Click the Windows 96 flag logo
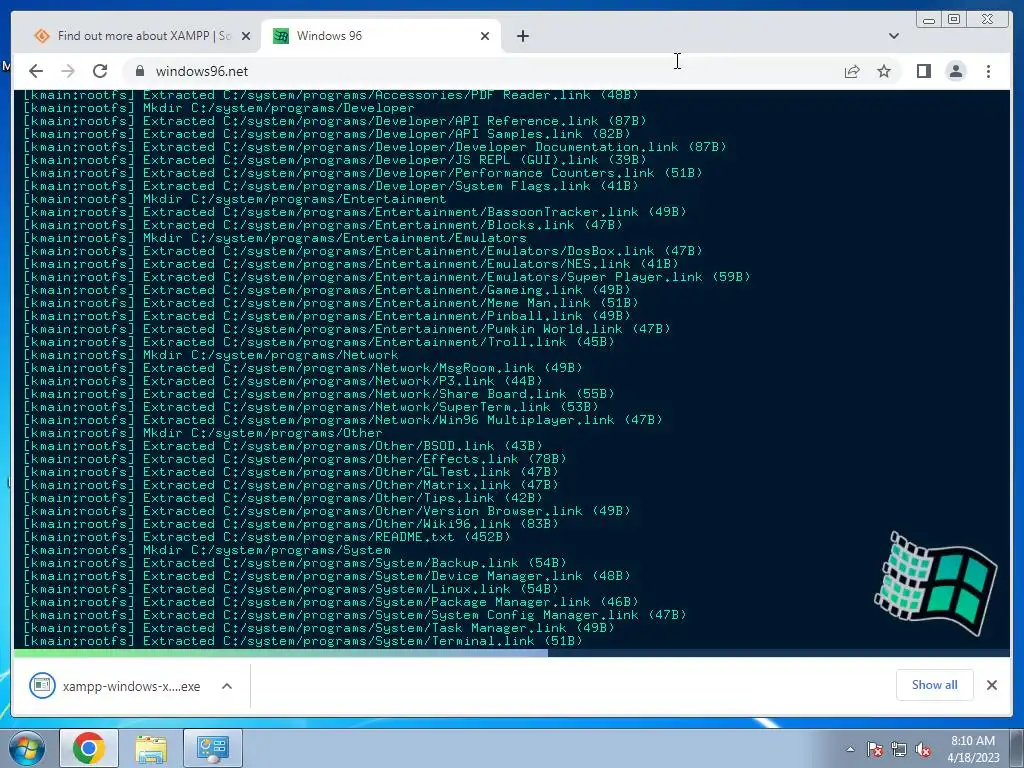1024x768 pixels. click(935, 583)
